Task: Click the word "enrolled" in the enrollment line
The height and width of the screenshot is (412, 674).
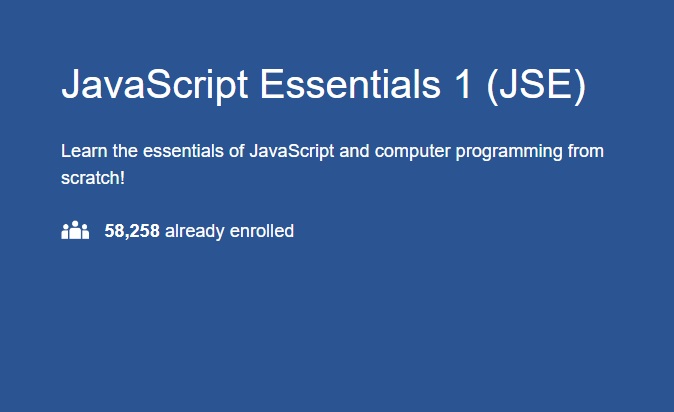Action: click(x=262, y=231)
